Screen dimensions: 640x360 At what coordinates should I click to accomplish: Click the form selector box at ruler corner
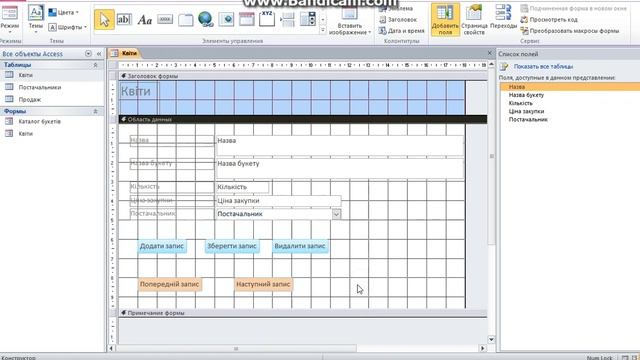tap(113, 65)
